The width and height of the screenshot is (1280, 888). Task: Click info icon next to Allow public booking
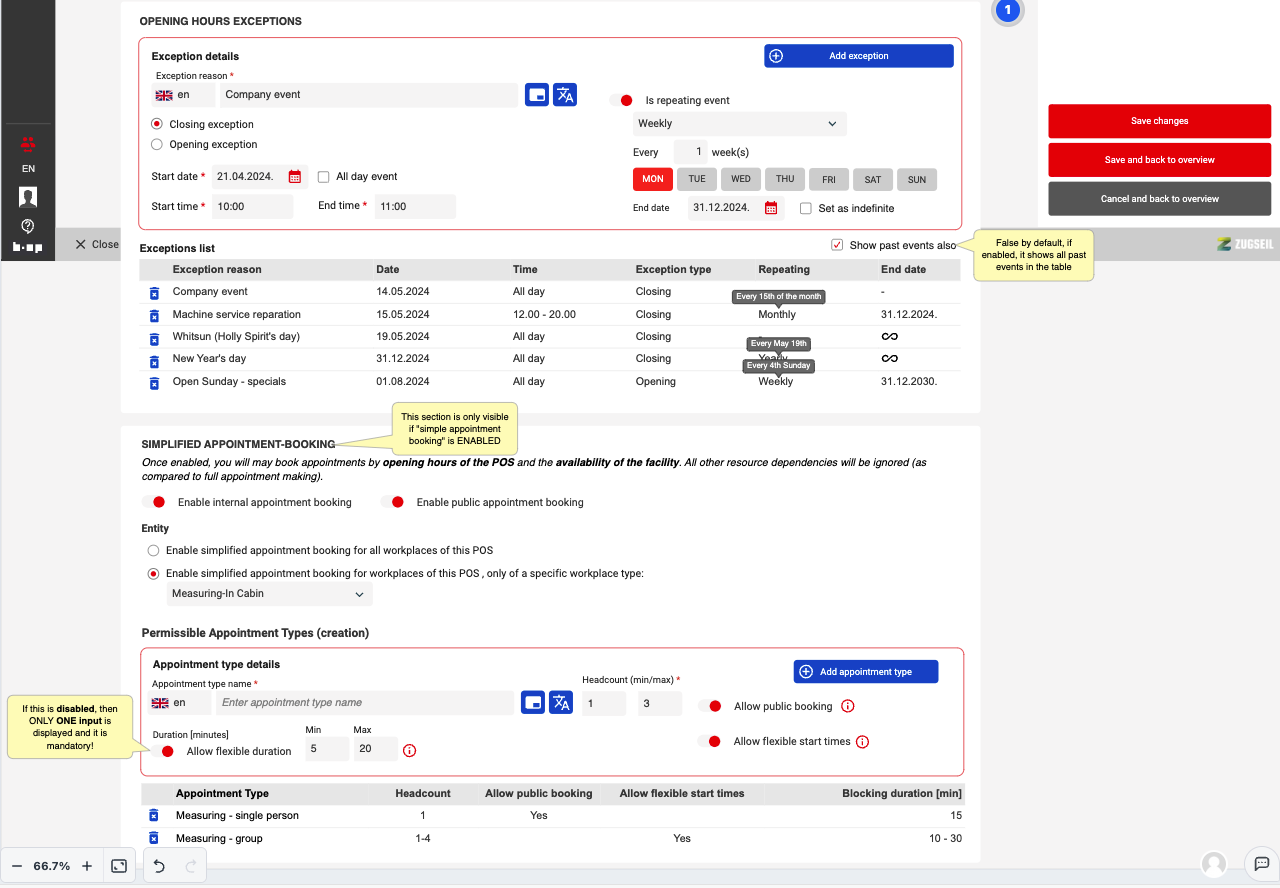tap(848, 706)
